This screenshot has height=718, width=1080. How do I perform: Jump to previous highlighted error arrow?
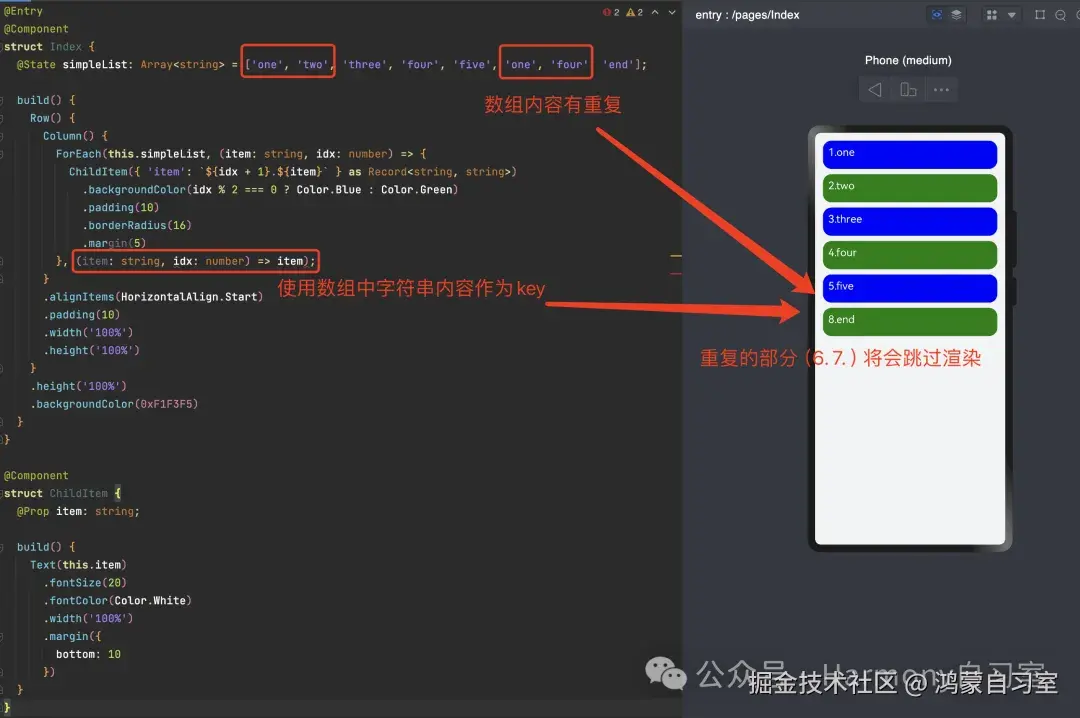tap(655, 12)
